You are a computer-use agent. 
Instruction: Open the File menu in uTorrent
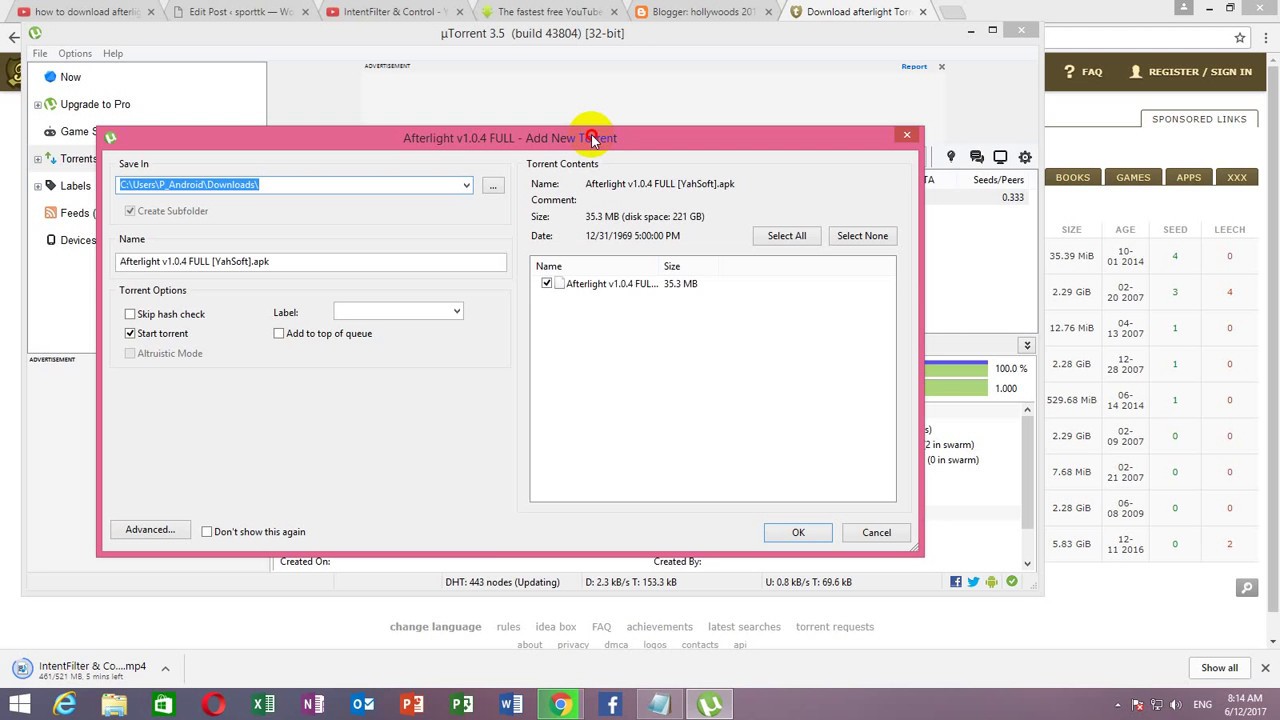39,53
